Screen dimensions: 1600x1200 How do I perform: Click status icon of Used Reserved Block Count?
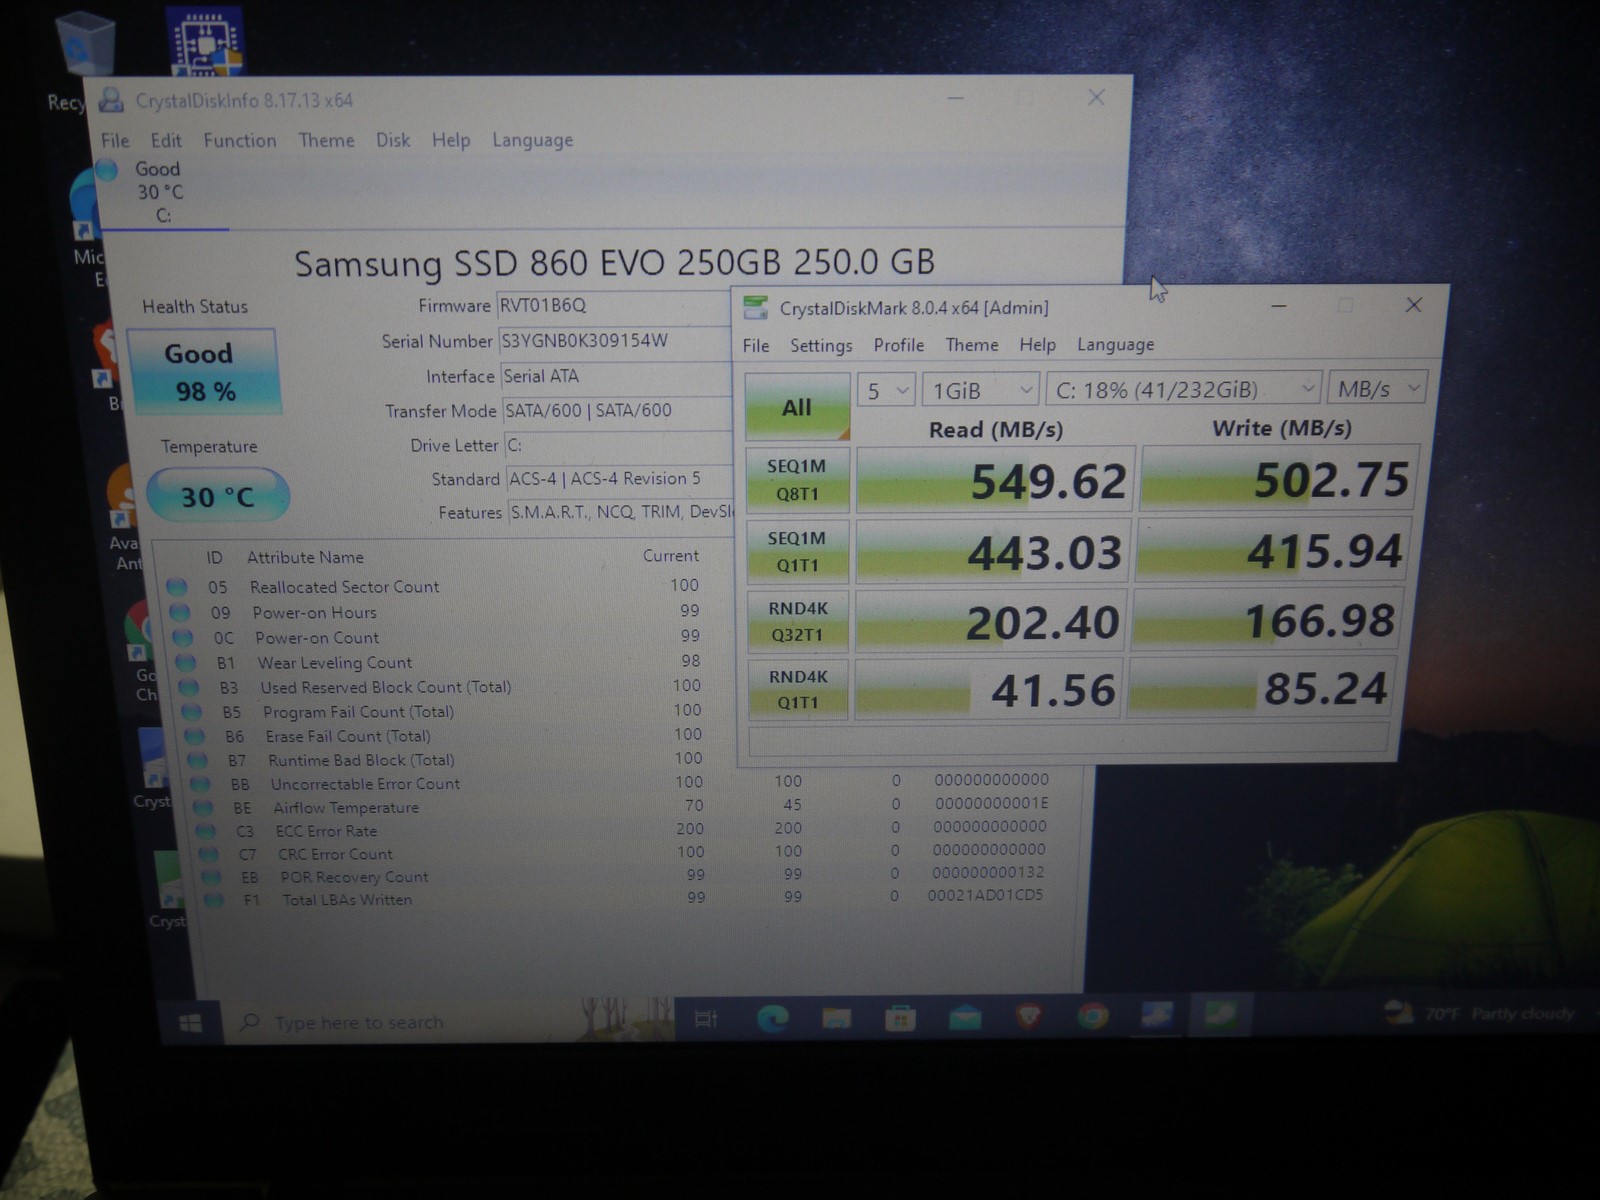188,687
